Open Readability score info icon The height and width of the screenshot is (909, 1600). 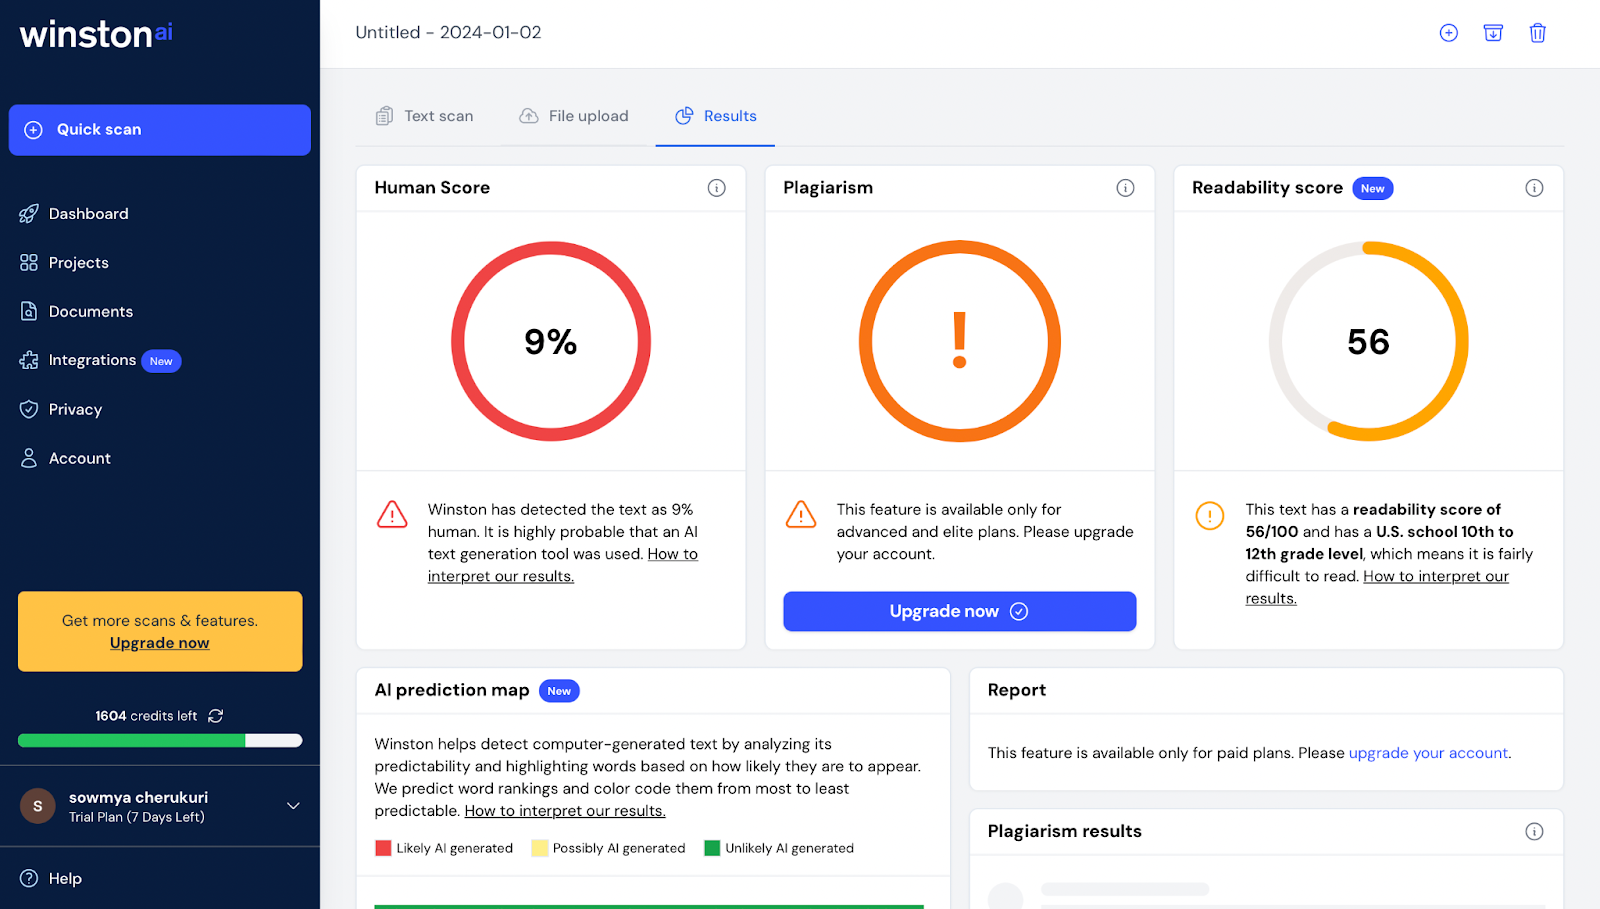[1534, 188]
